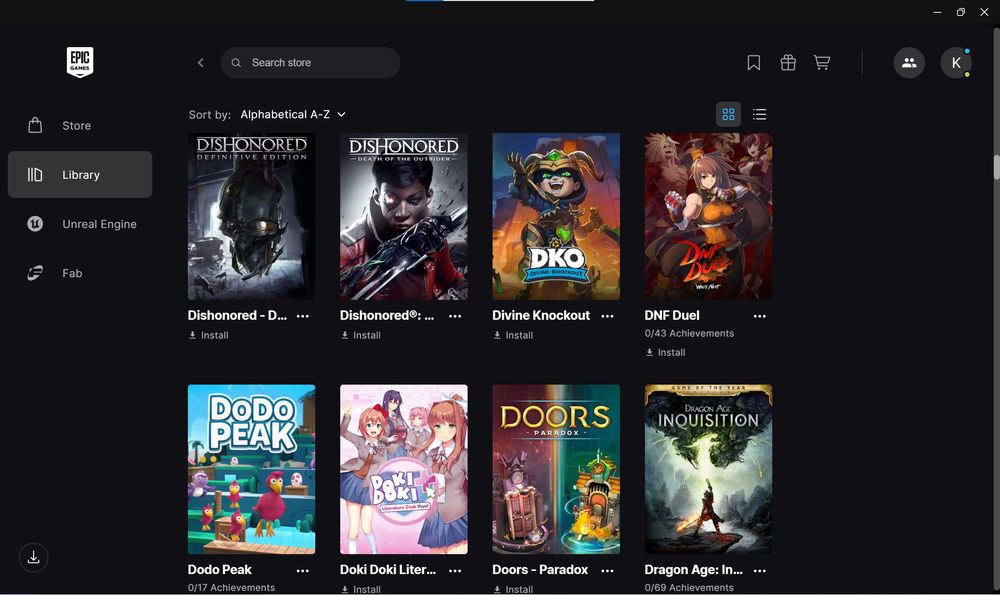Image resolution: width=1000 pixels, height=595 pixels.
Task: Click the Search store field
Action: click(310, 62)
